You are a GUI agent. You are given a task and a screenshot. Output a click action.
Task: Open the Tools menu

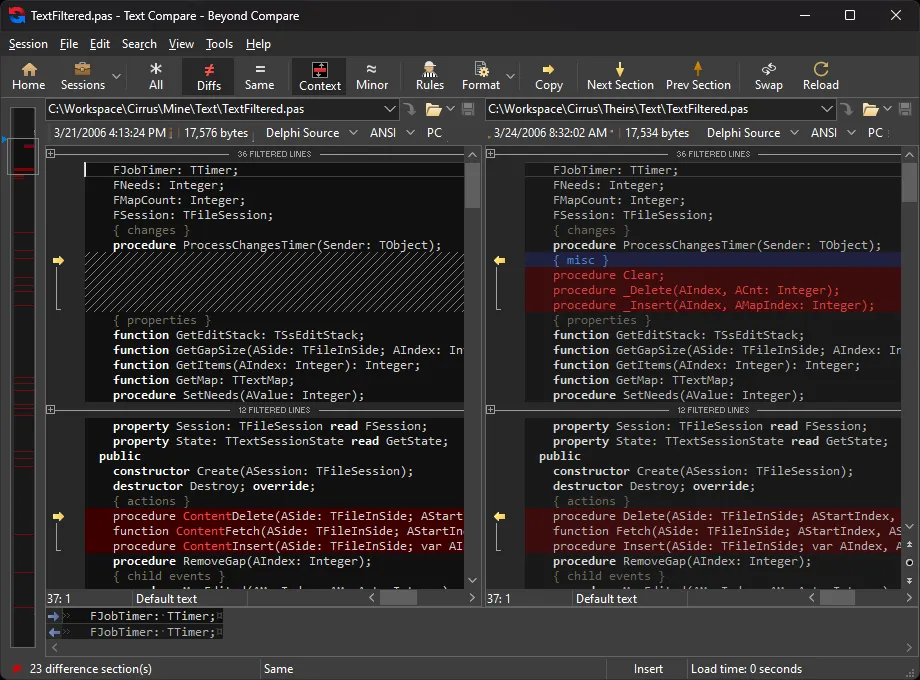(x=219, y=44)
